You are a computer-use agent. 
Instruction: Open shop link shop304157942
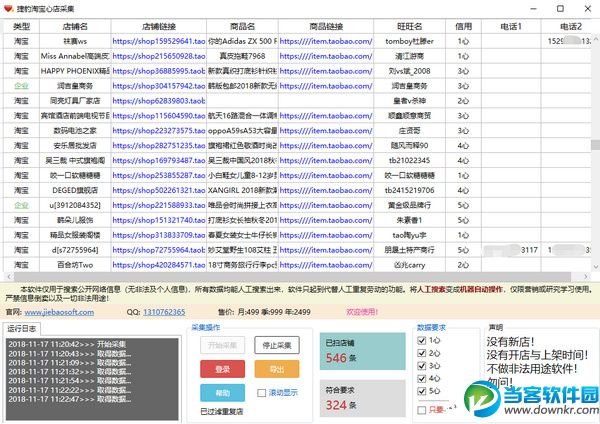[x=159, y=86]
